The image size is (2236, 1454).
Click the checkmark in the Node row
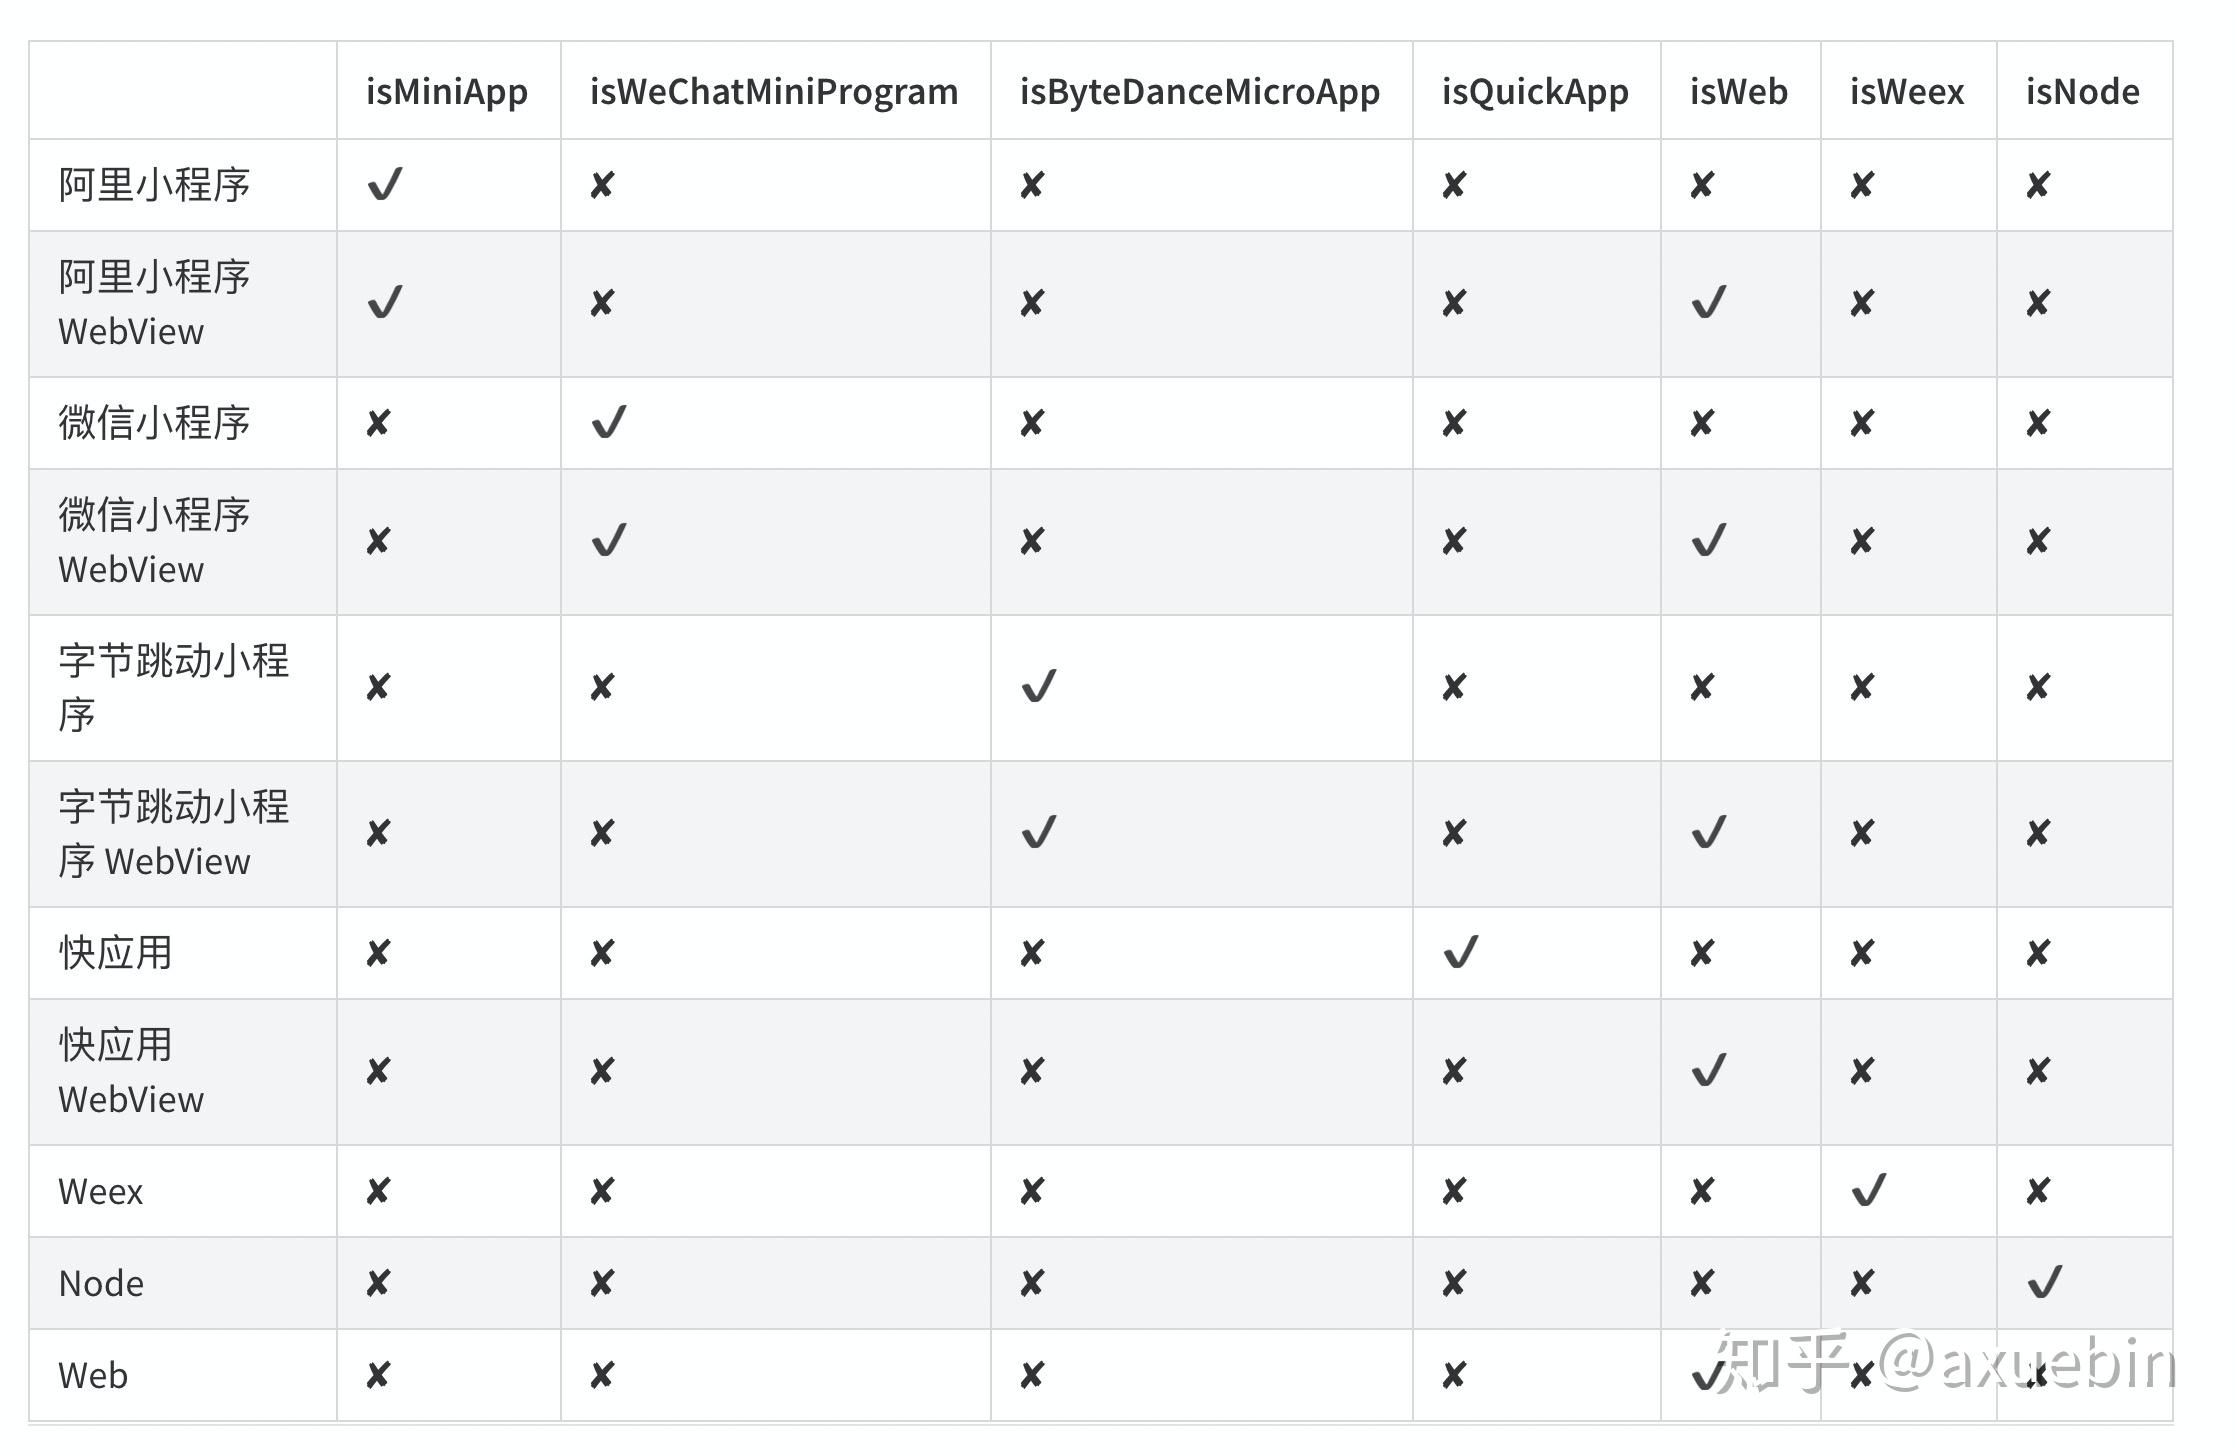point(2044,1282)
